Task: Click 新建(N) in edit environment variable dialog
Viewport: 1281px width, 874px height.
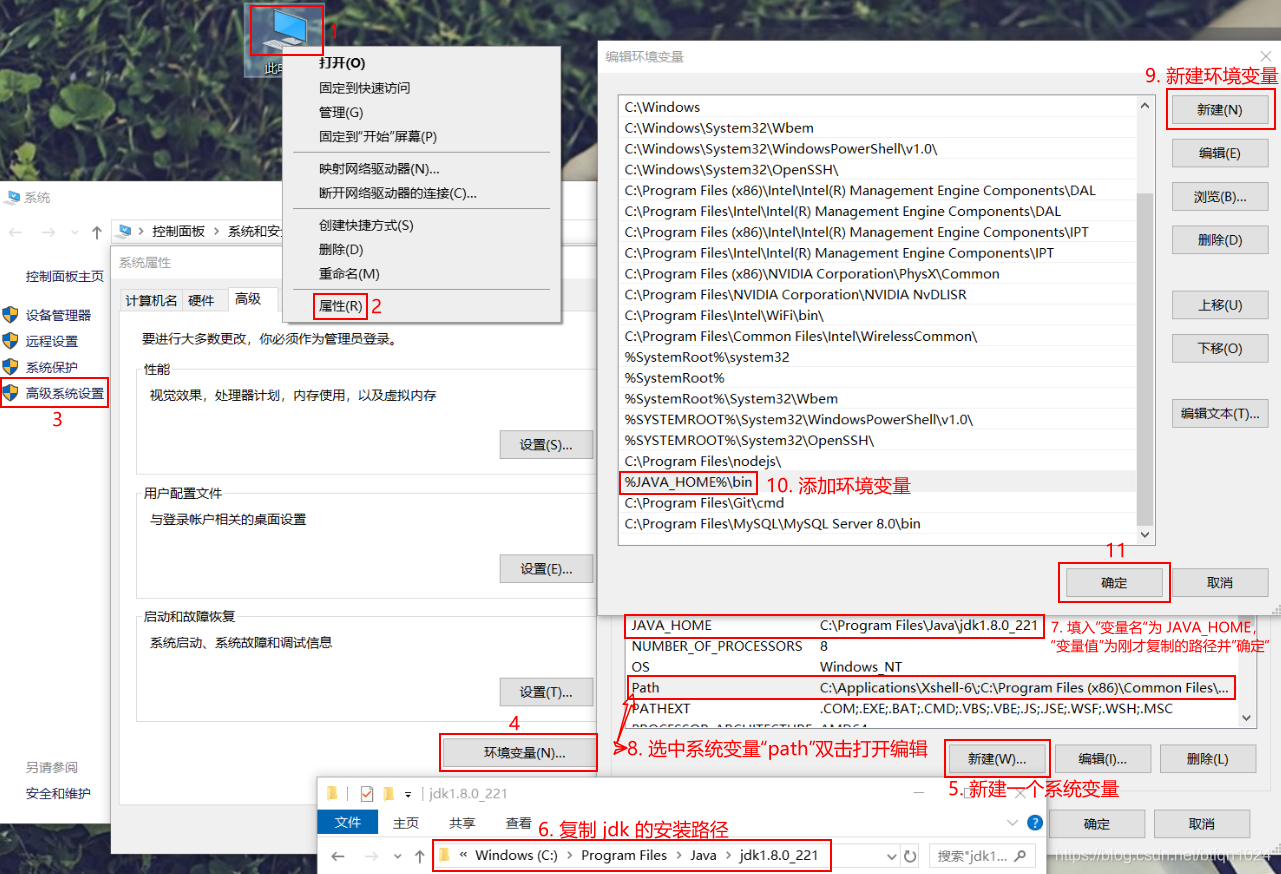Action: 1220,110
